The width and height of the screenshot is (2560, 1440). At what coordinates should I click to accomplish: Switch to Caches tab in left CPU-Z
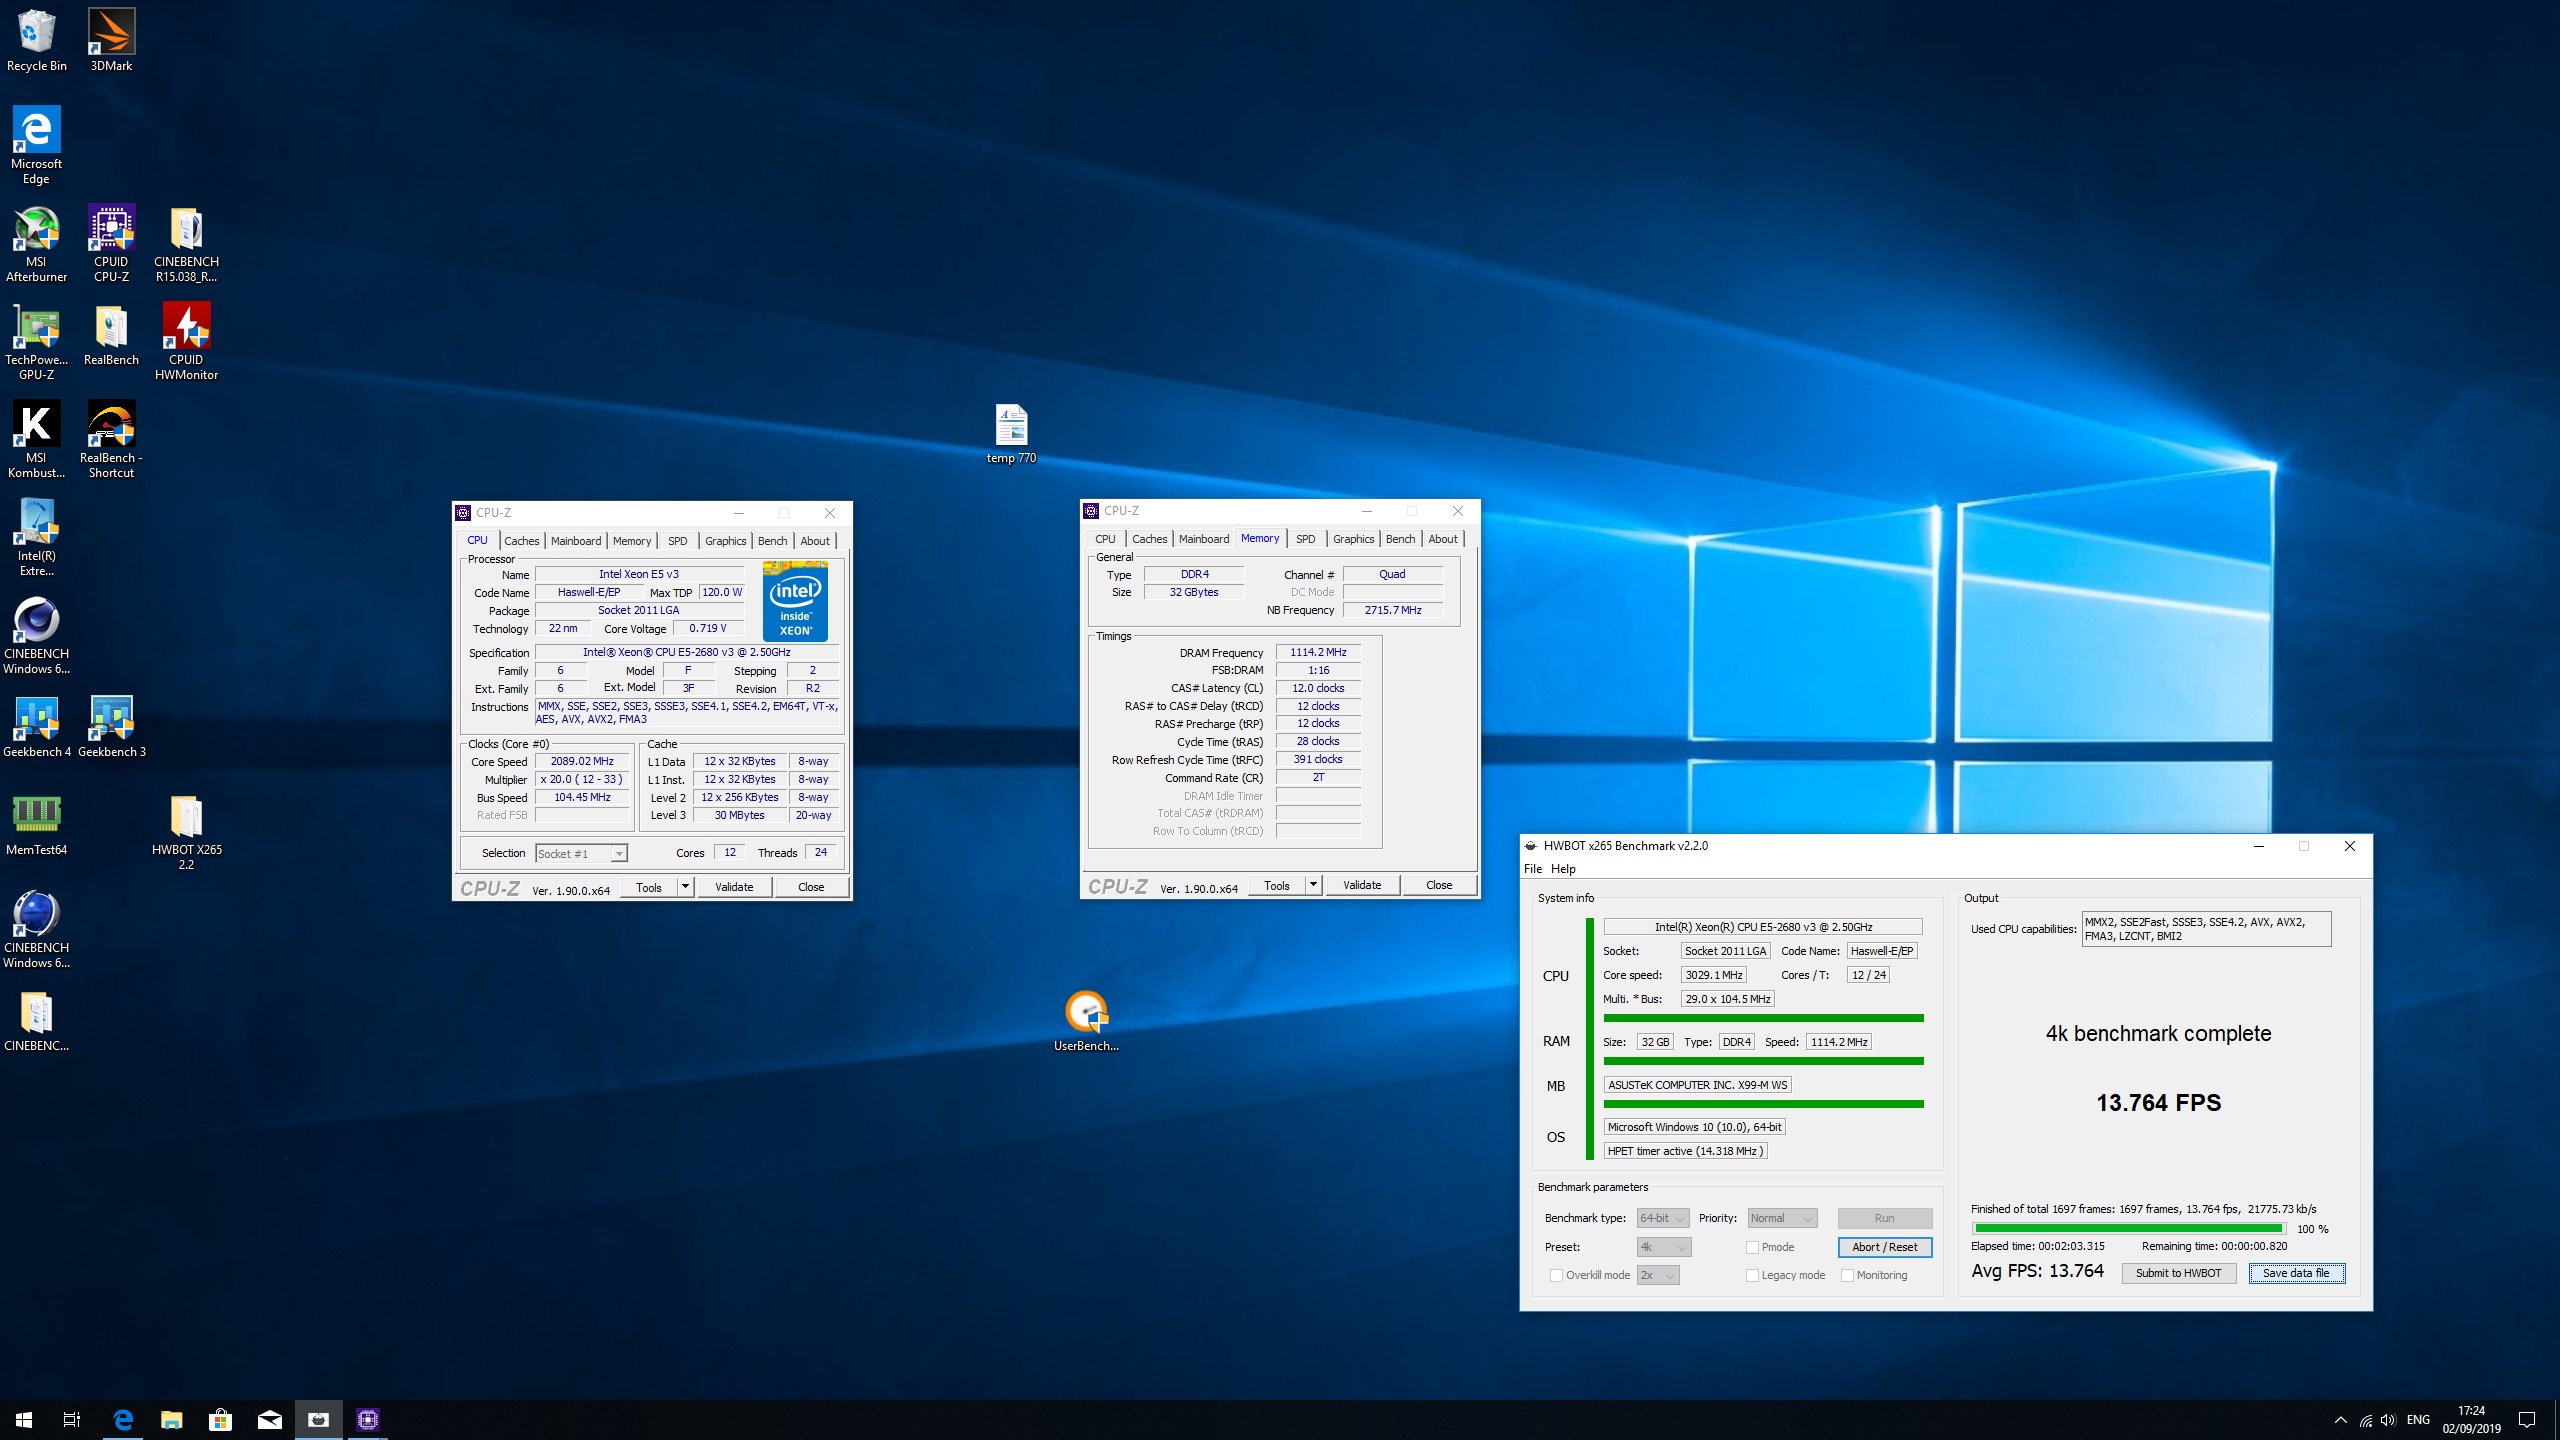click(521, 541)
